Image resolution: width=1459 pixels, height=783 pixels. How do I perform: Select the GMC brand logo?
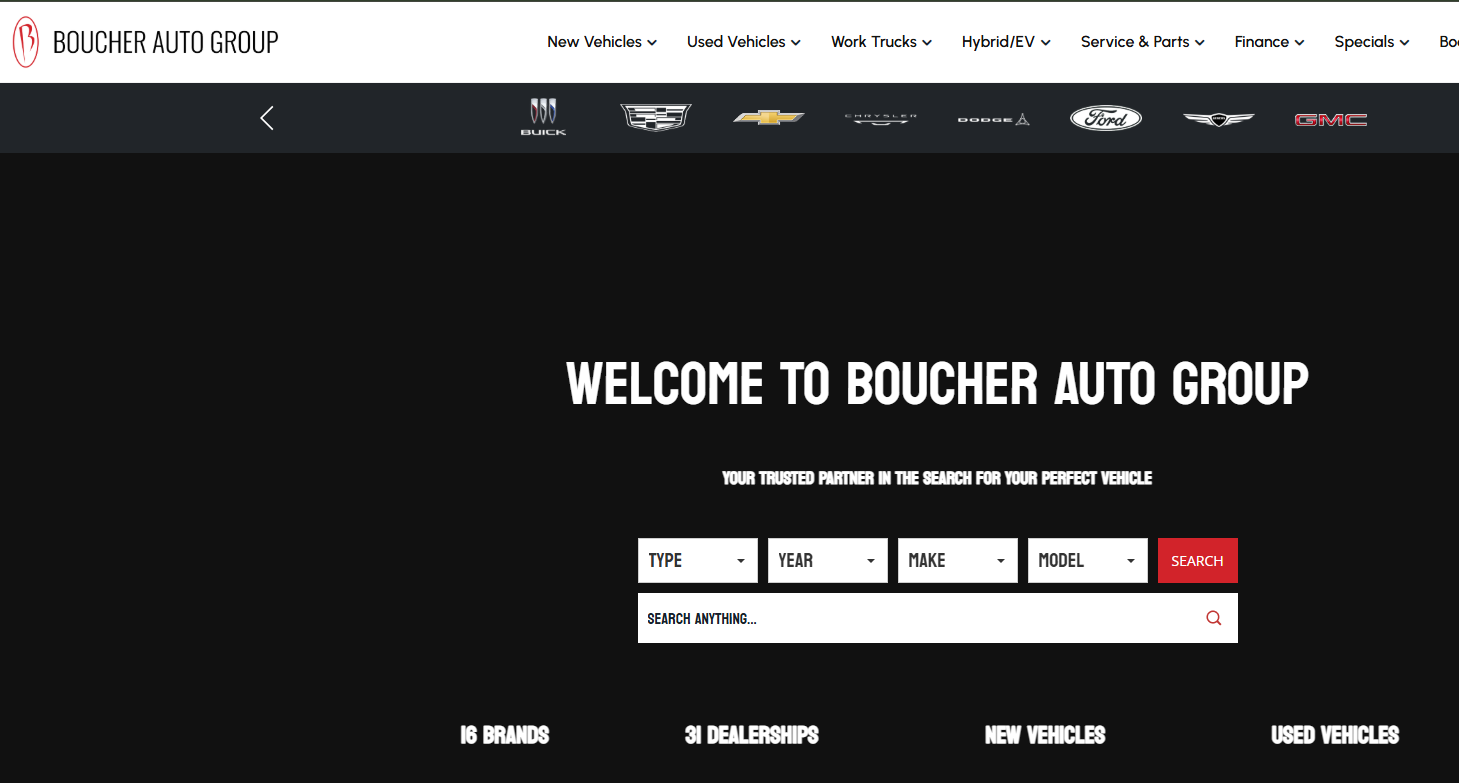click(x=1331, y=119)
